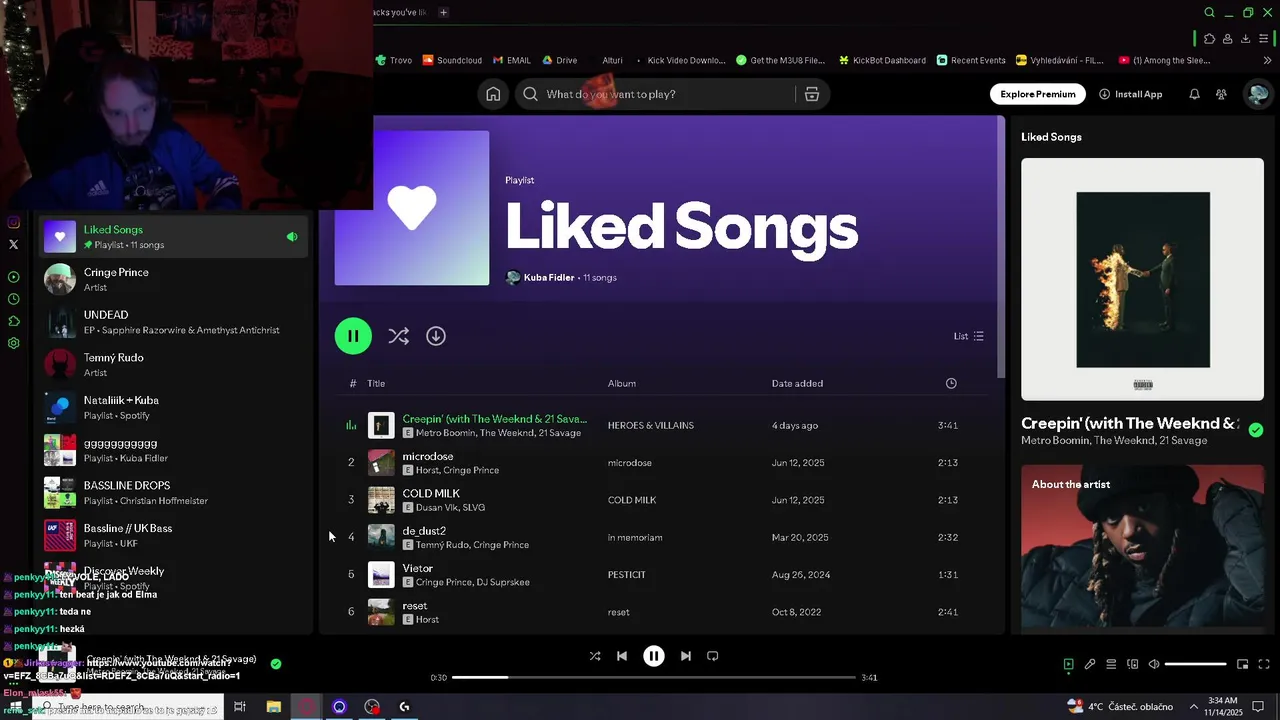Viewport: 1280px width, 720px height.
Task: Open browser extensions toolbar icon
Action: click(x=1209, y=39)
